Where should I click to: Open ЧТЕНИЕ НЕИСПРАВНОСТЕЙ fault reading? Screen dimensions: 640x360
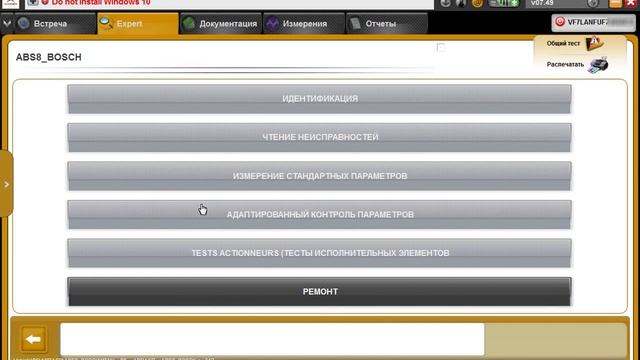(x=320, y=138)
